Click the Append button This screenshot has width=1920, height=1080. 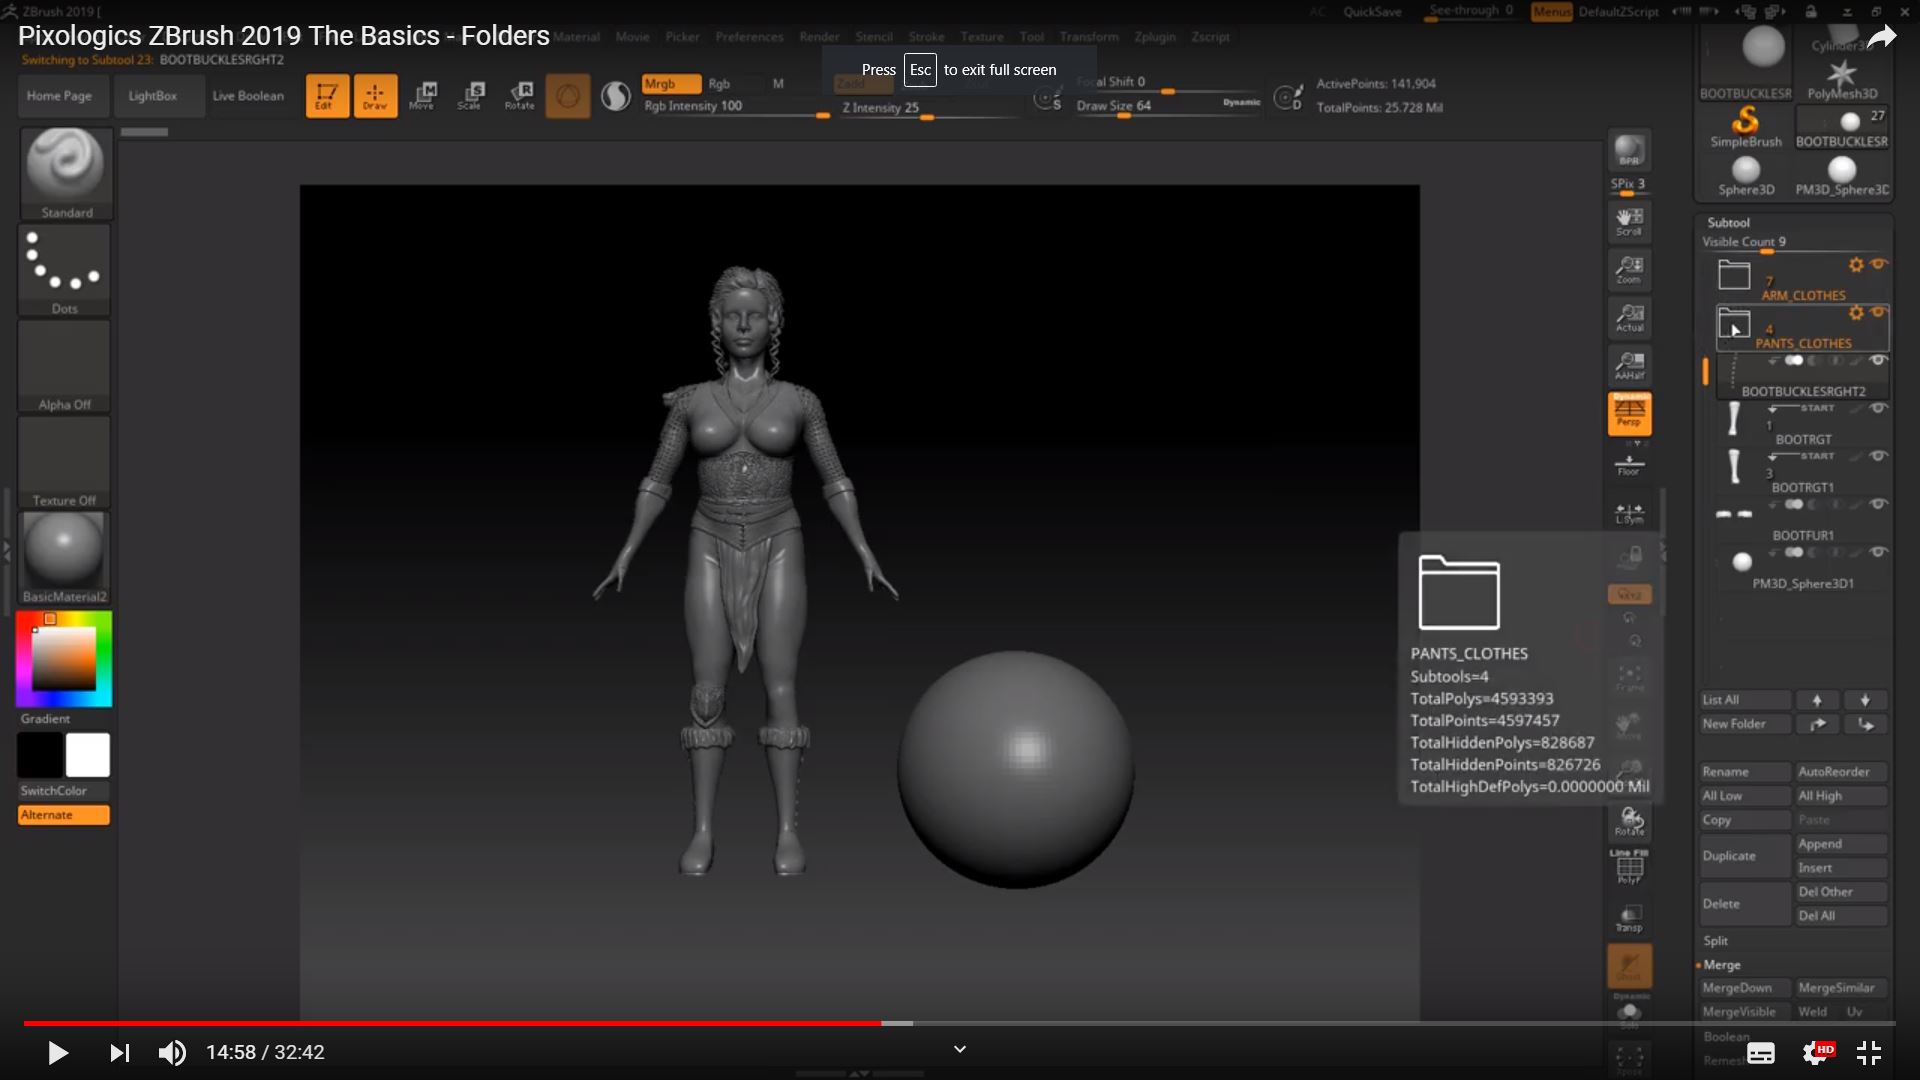1841,844
